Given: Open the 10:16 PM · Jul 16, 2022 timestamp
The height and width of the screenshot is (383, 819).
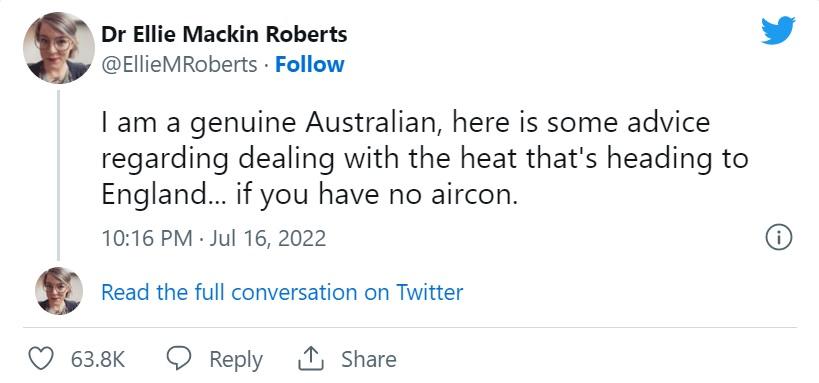Looking at the screenshot, I should point(214,239).
